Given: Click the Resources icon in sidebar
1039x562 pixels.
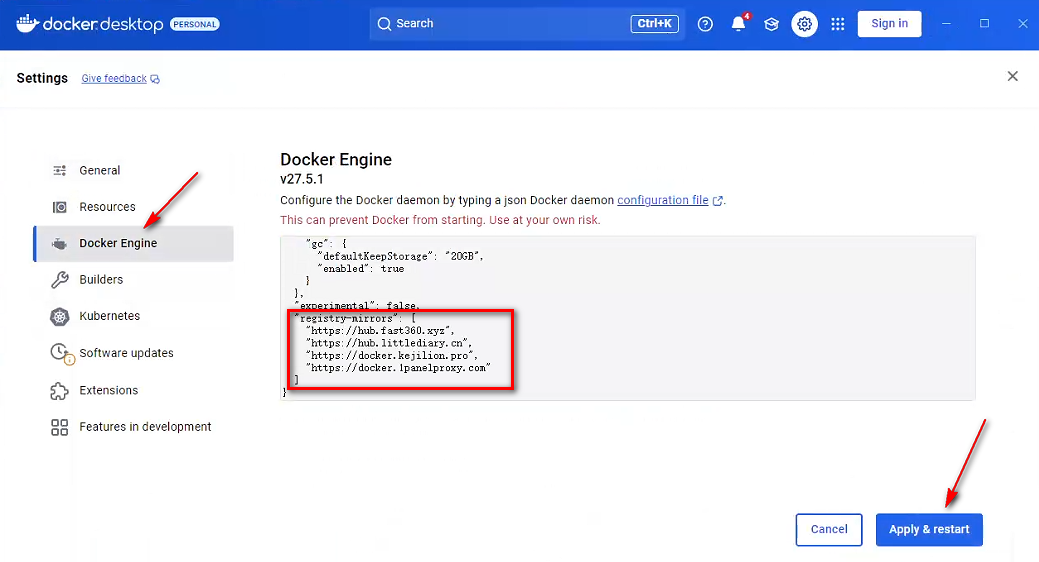Looking at the screenshot, I should point(60,207).
